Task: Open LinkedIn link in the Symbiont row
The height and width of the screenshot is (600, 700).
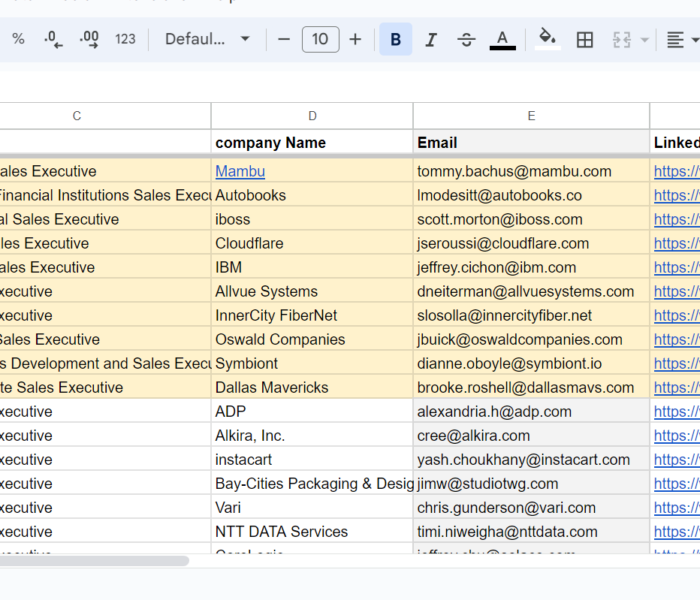Action: tap(677, 364)
